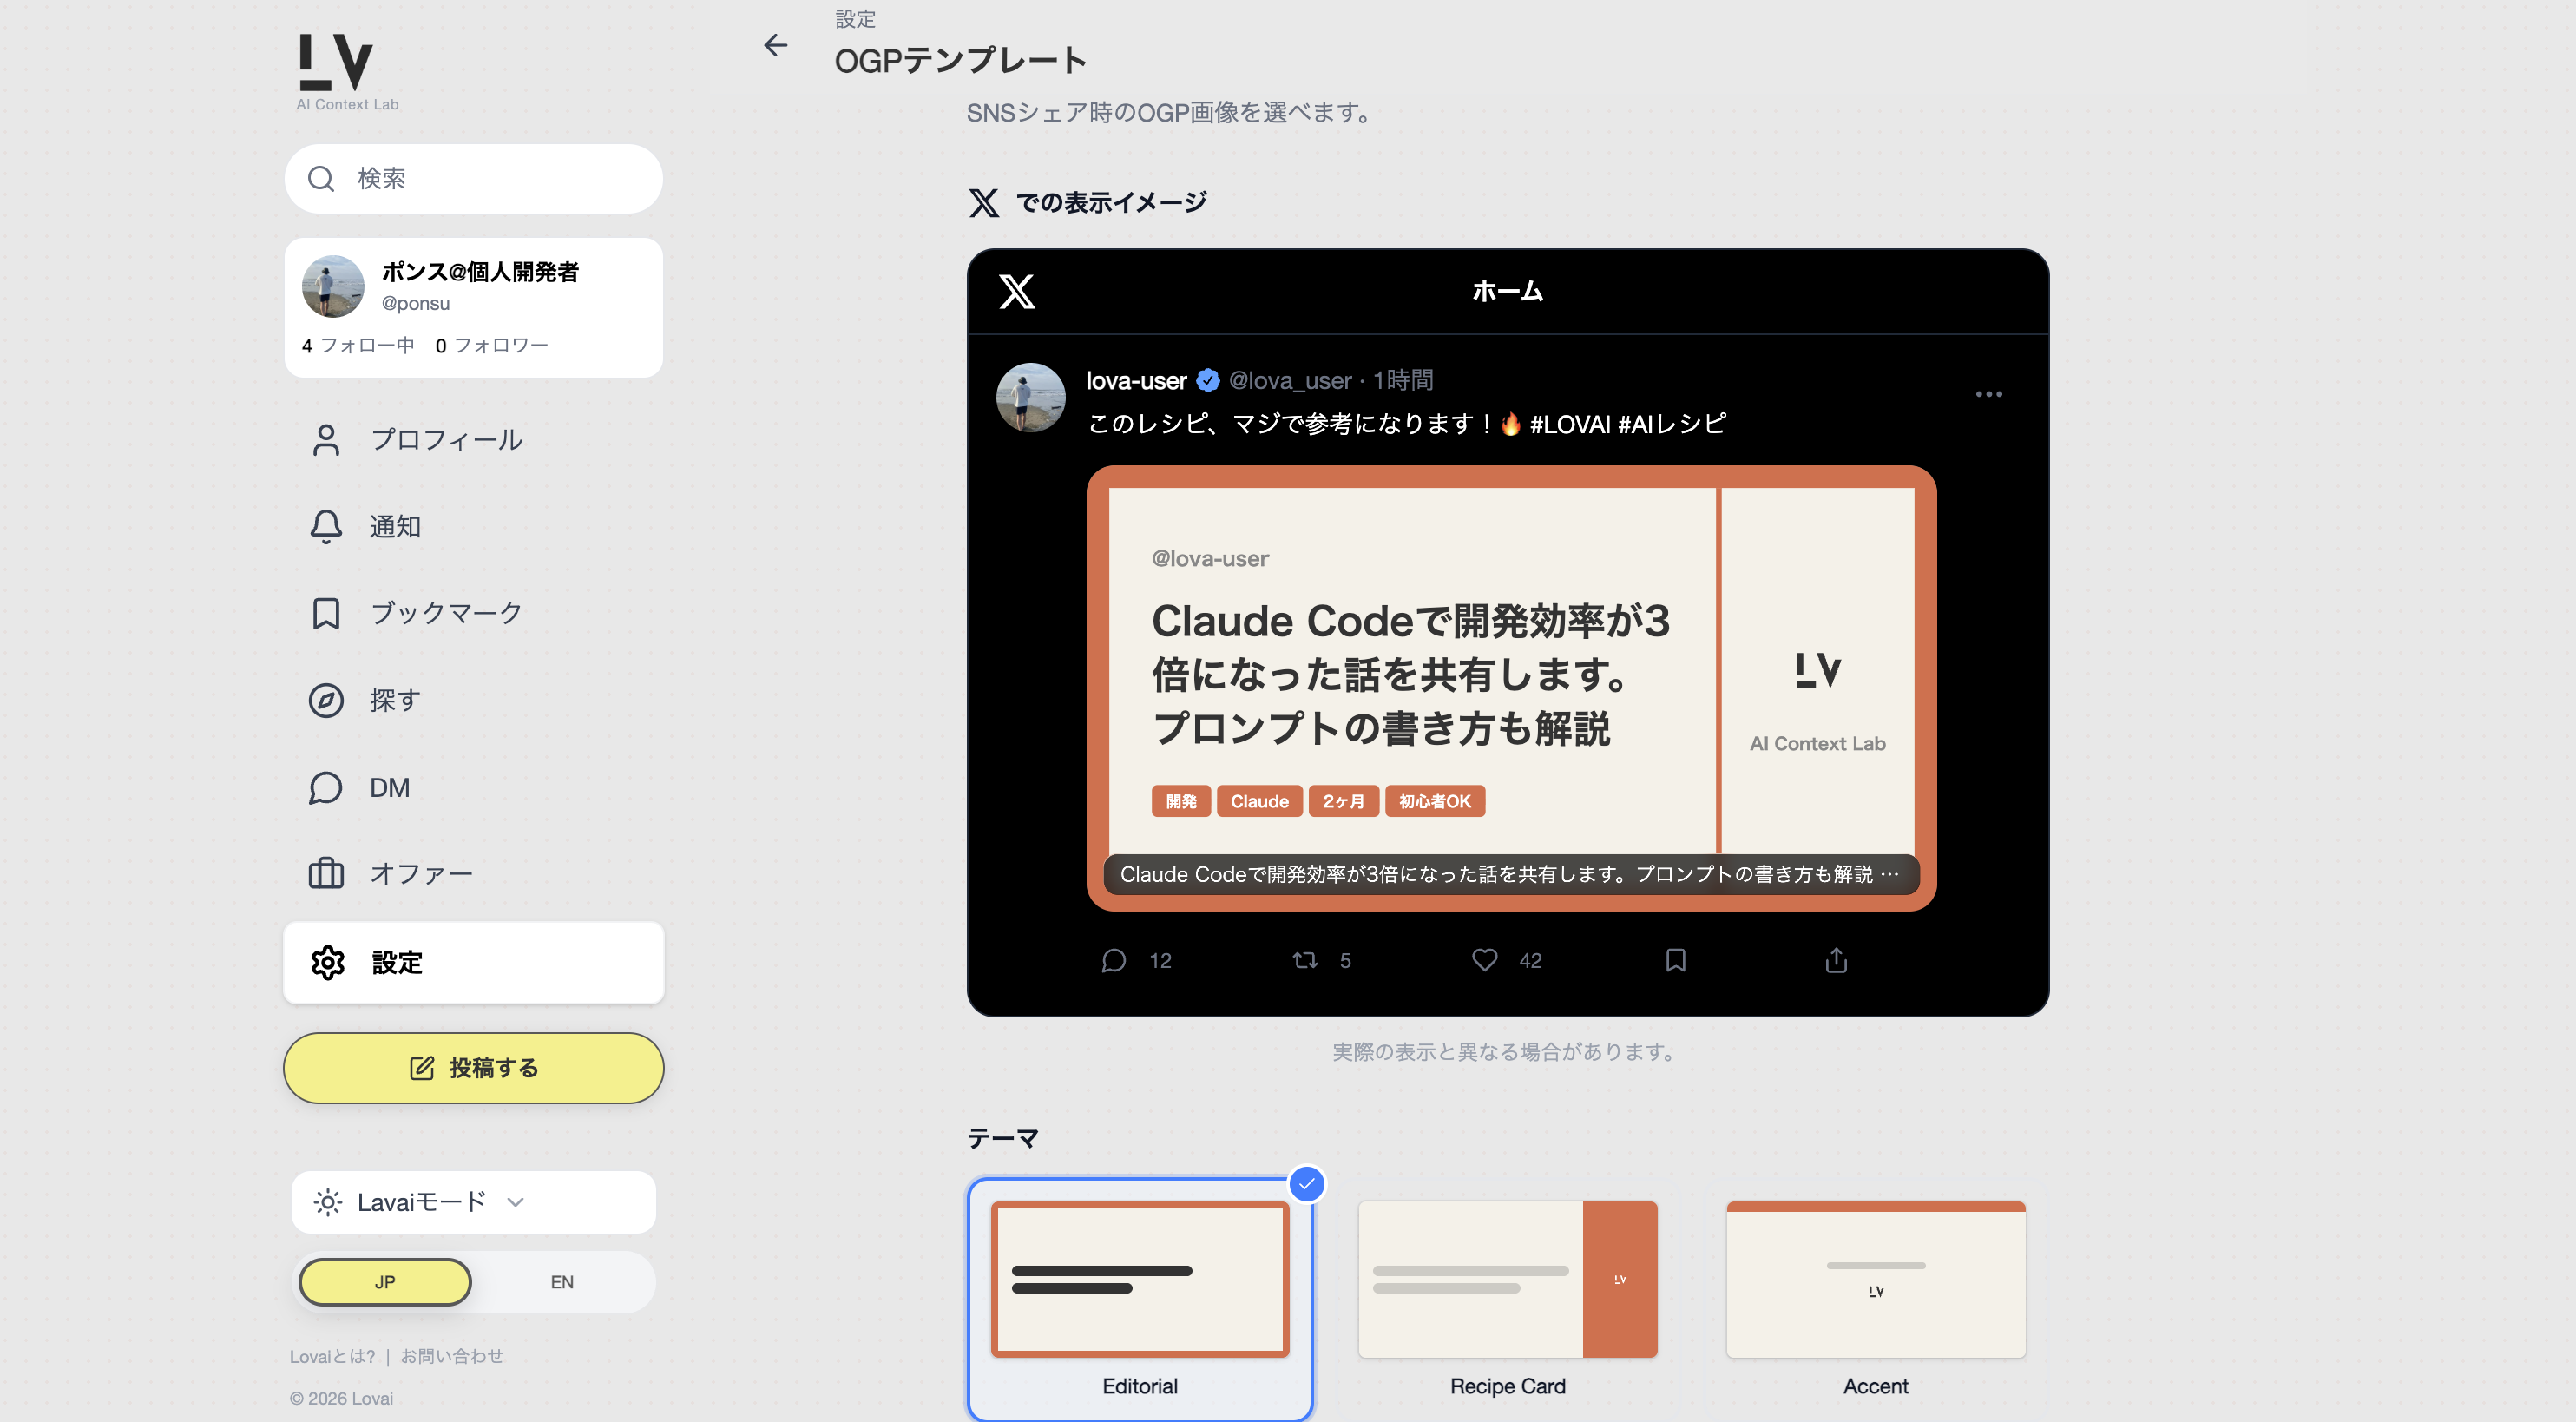Click the 検索 search field
The height and width of the screenshot is (1422, 2576).
click(x=473, y=178)
